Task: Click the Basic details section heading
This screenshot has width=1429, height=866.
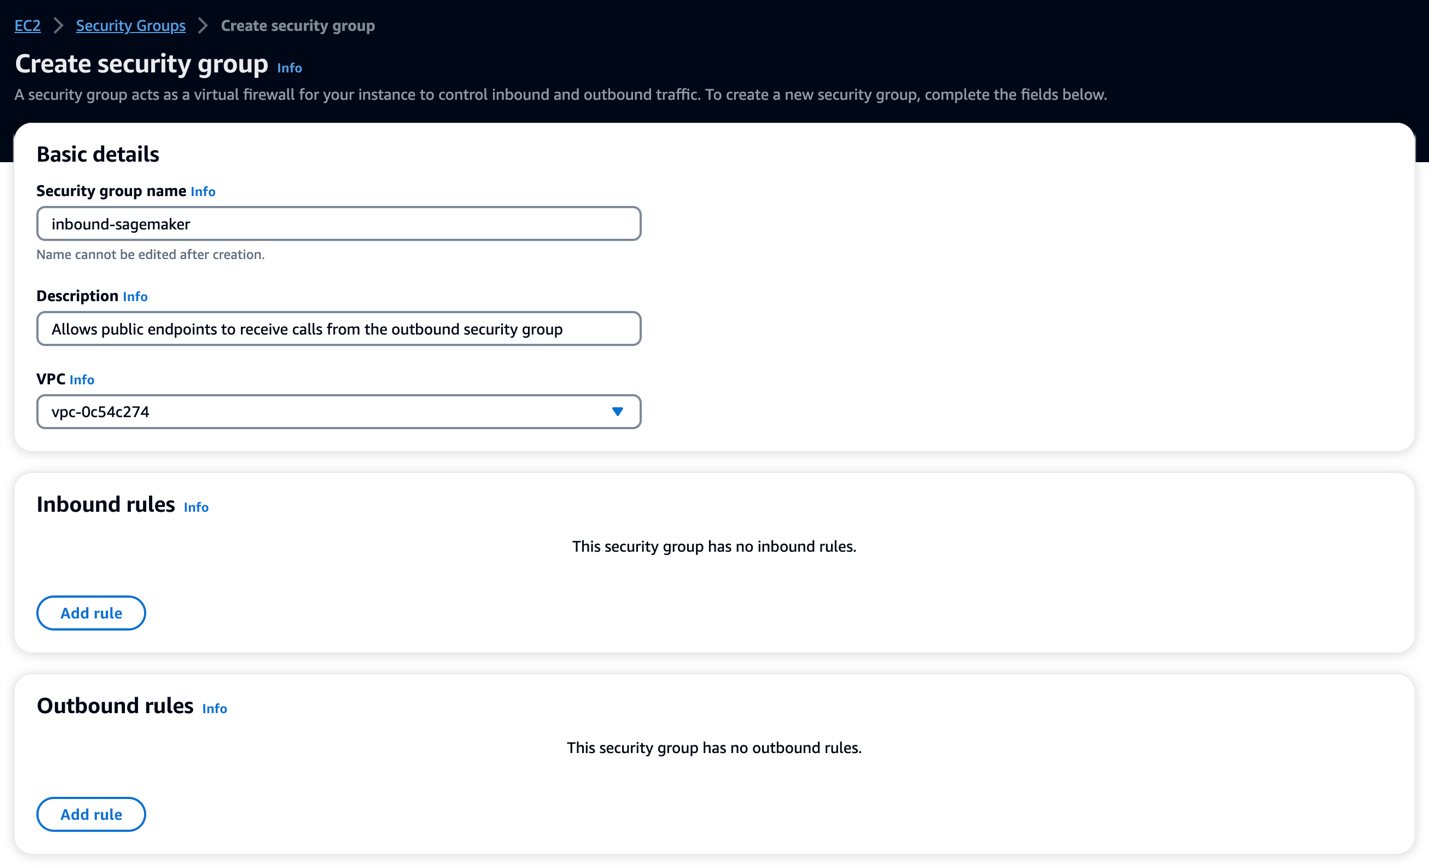Action: point(97,154)
